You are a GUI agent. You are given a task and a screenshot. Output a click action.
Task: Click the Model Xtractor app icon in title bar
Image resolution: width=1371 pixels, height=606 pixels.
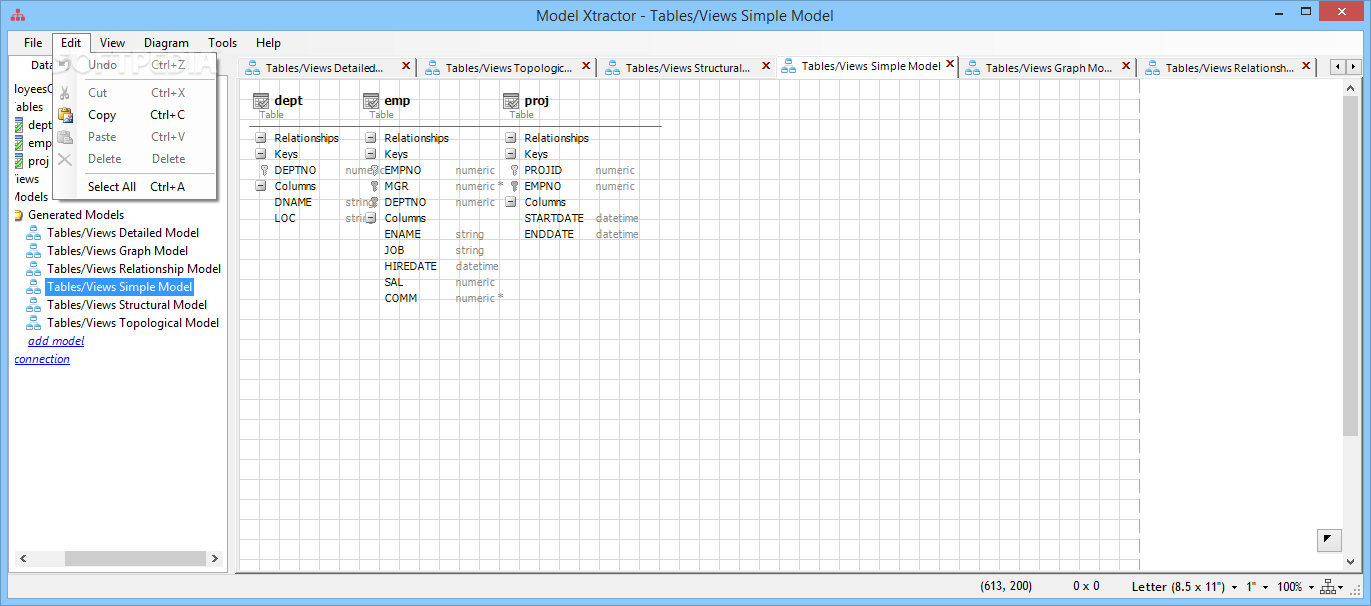(17, 15)
